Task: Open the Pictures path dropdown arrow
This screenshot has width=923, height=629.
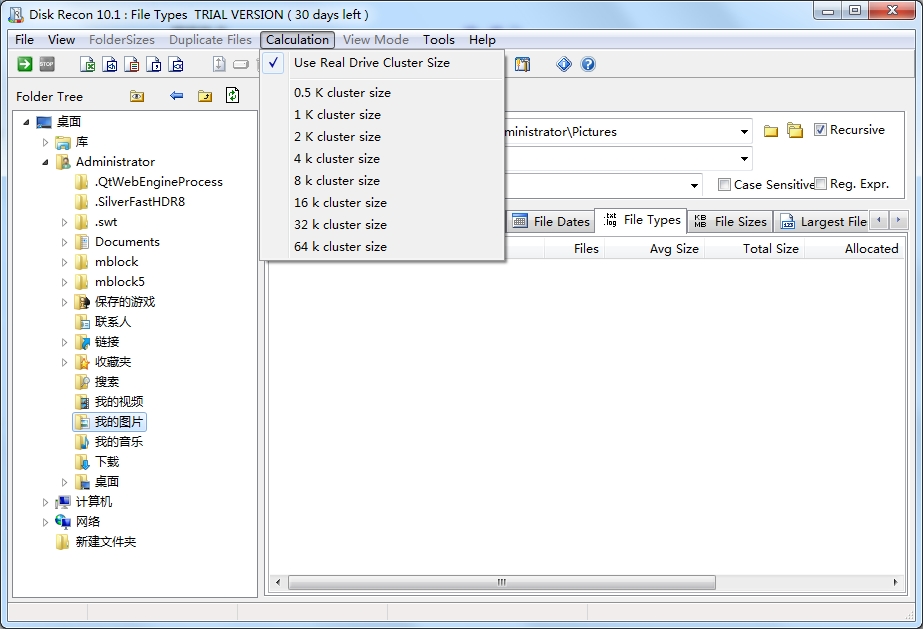Action: (x=744, y=132)
